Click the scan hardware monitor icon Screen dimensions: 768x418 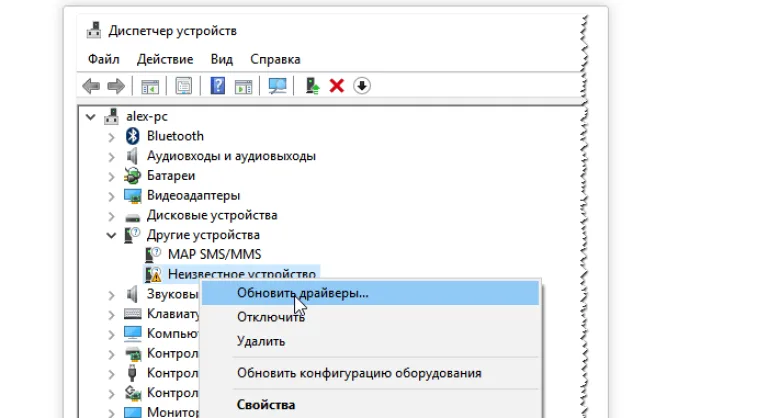277,86
